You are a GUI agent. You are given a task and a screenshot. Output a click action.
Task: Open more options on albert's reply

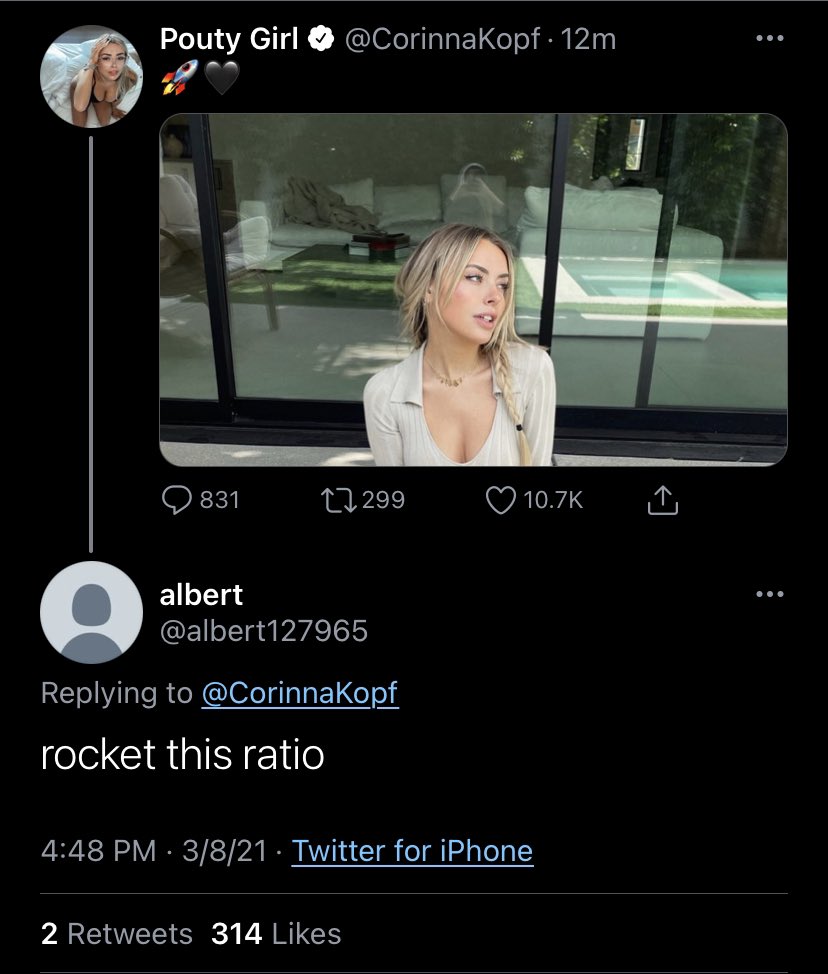click(770, 594)
